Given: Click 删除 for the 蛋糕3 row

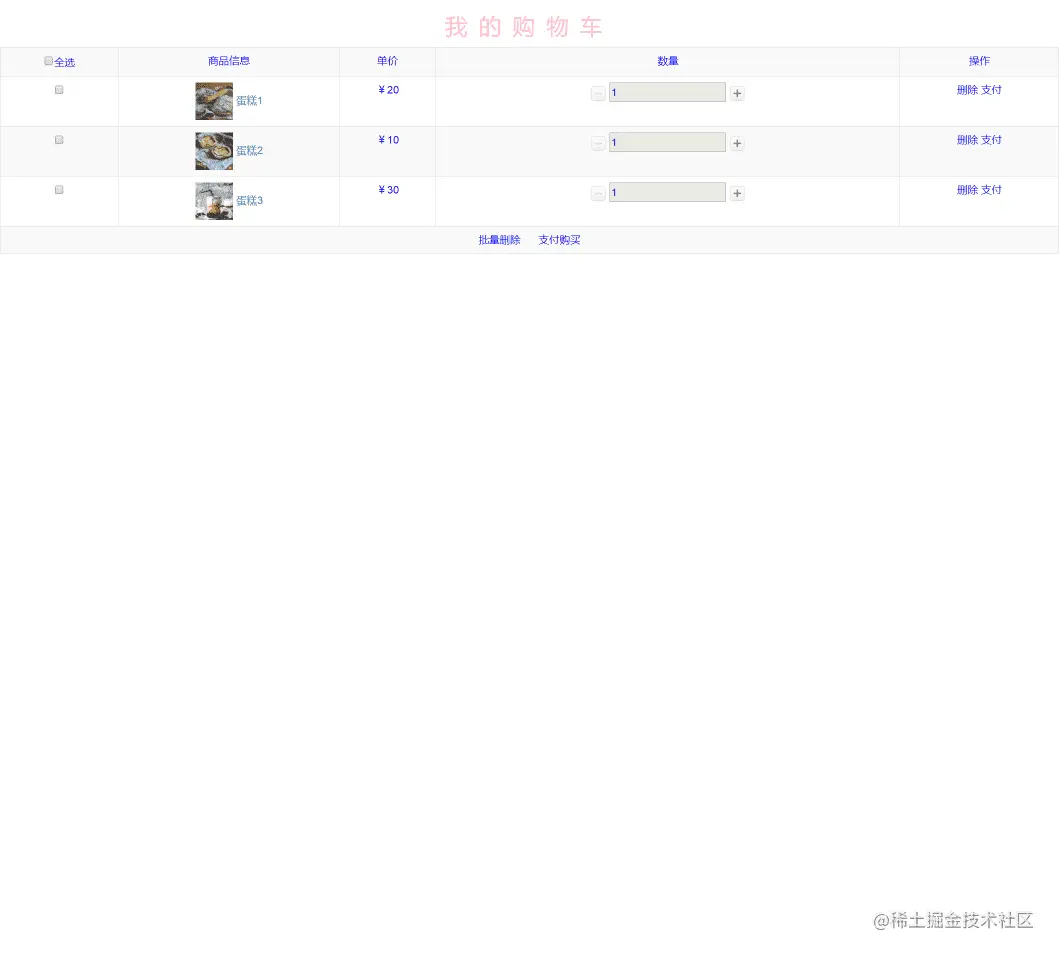Looking at the screenshot, I should (x=967, y=190).
